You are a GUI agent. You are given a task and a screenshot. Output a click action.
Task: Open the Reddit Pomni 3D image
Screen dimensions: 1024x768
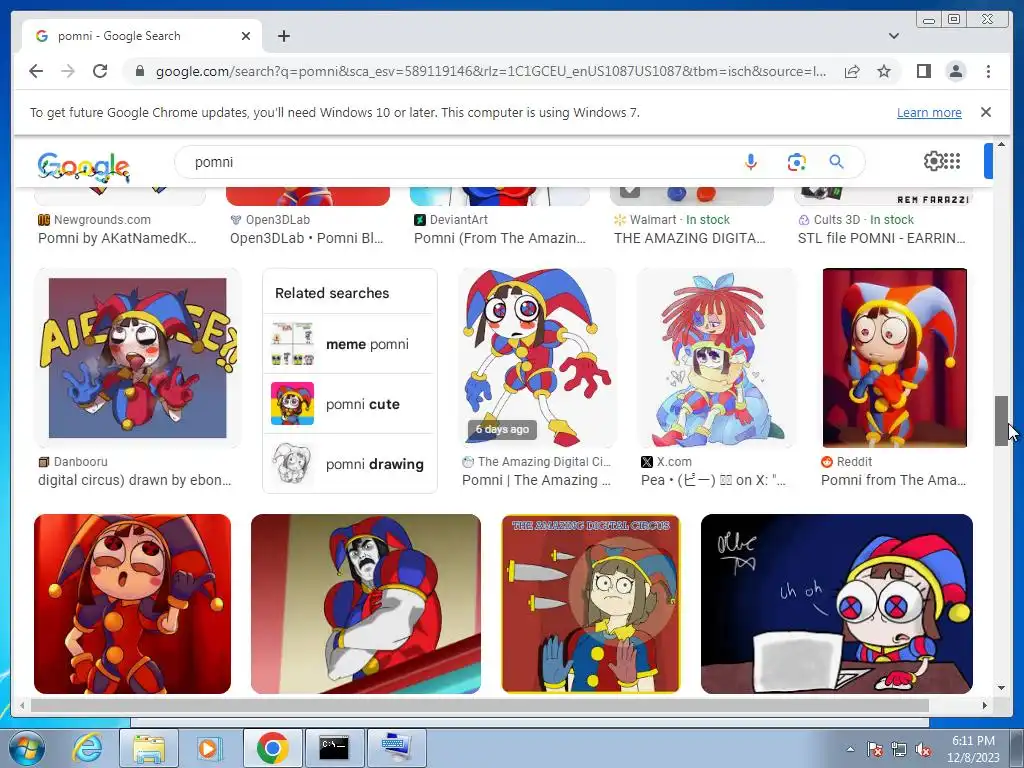click(x=895, y=358)
